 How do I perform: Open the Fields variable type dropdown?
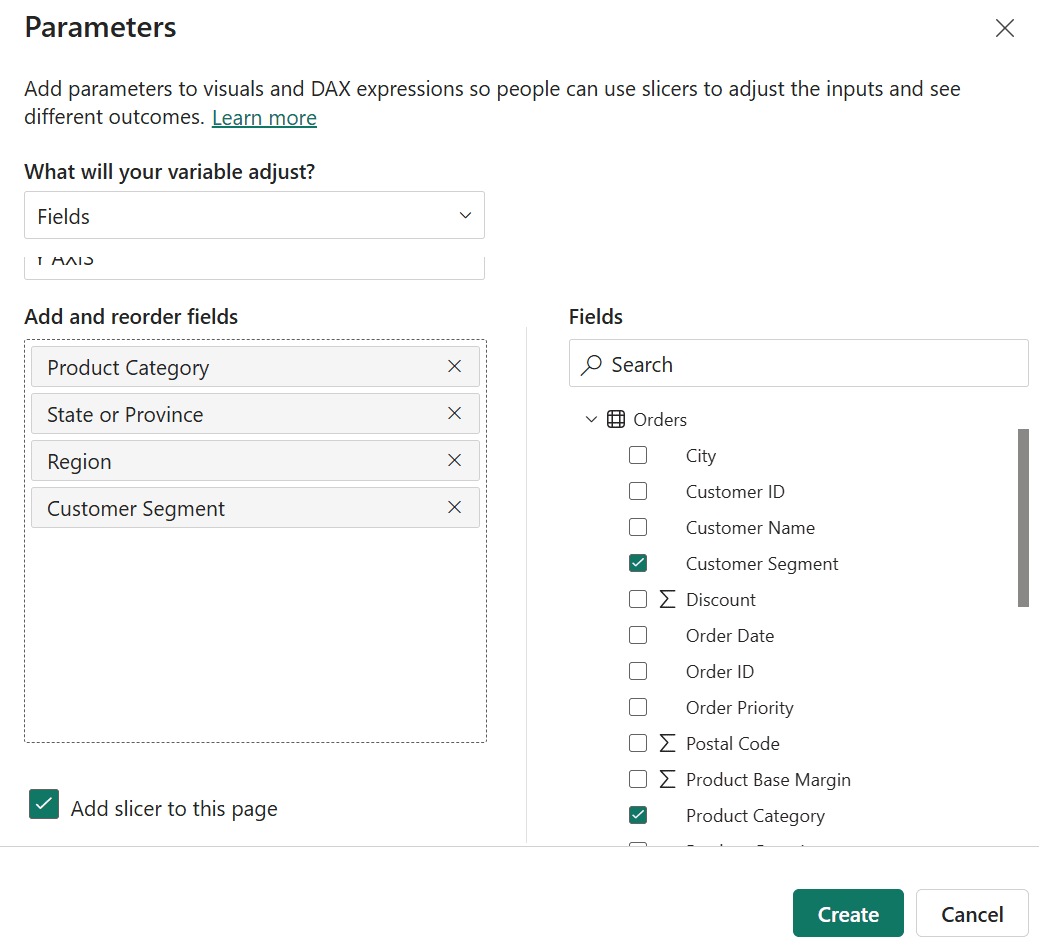pyautogui.click(x=254, y=216)
